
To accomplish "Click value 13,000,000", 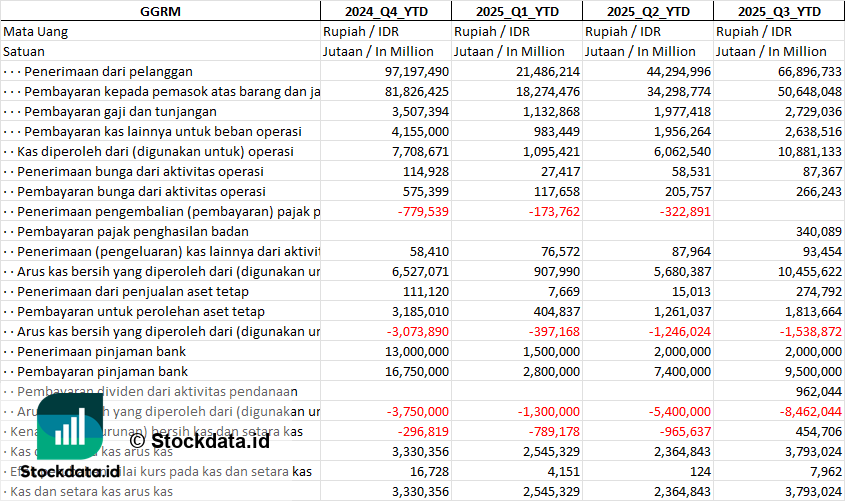I will (417, 351).
